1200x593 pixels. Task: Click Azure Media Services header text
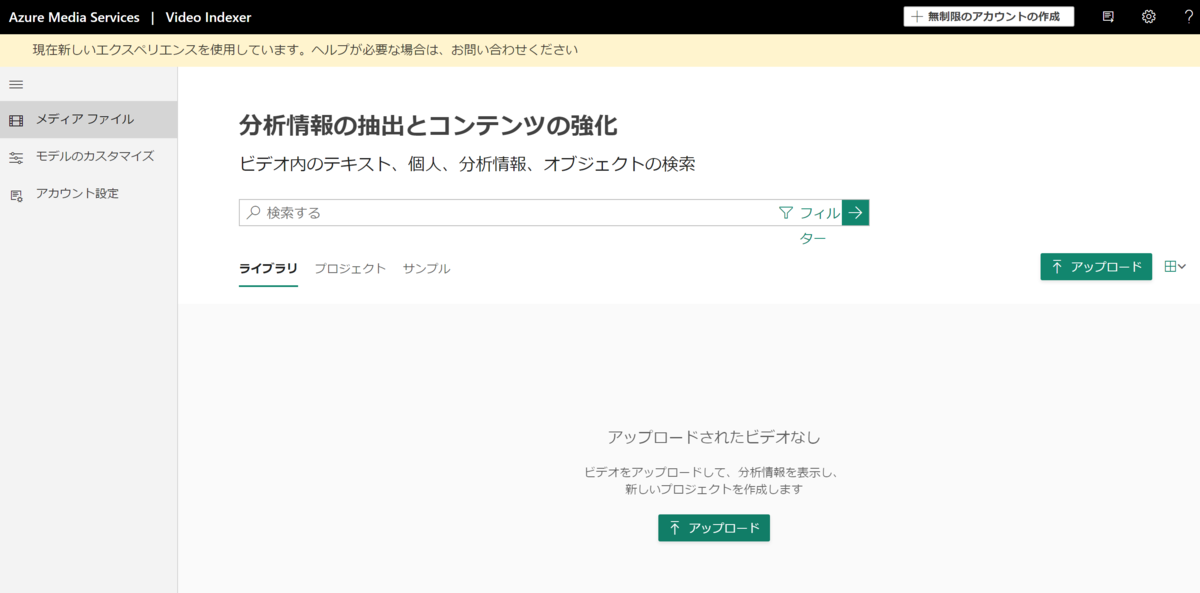(74, 17)
